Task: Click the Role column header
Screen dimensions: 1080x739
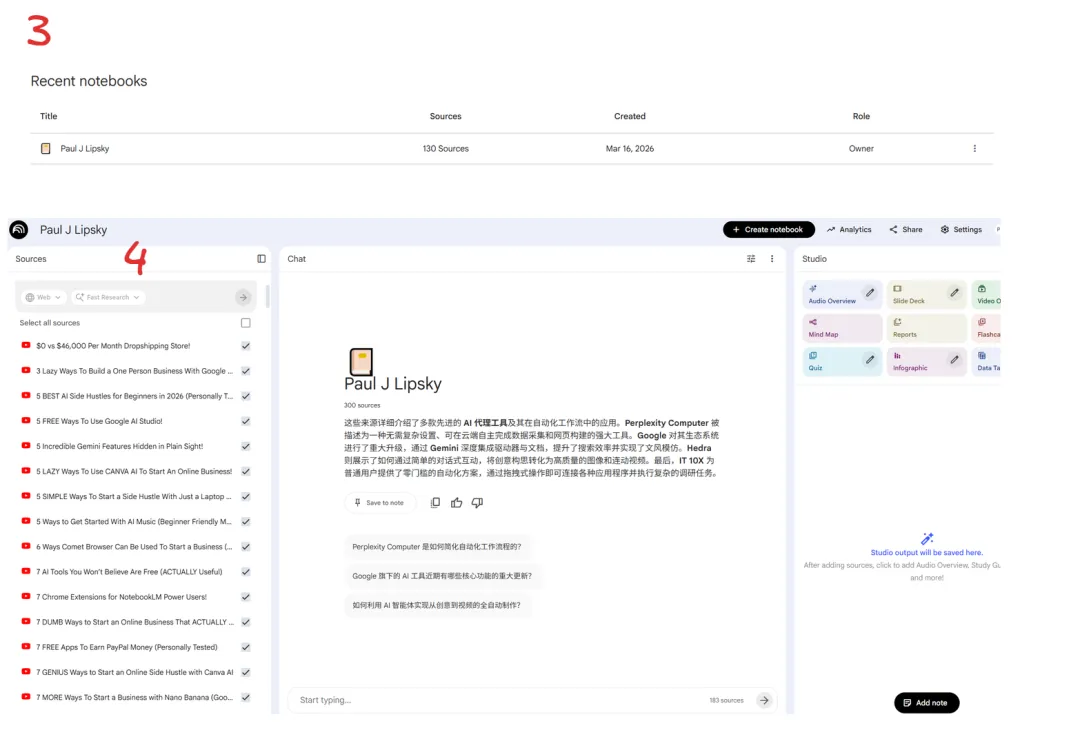Action: coord(861,116)
